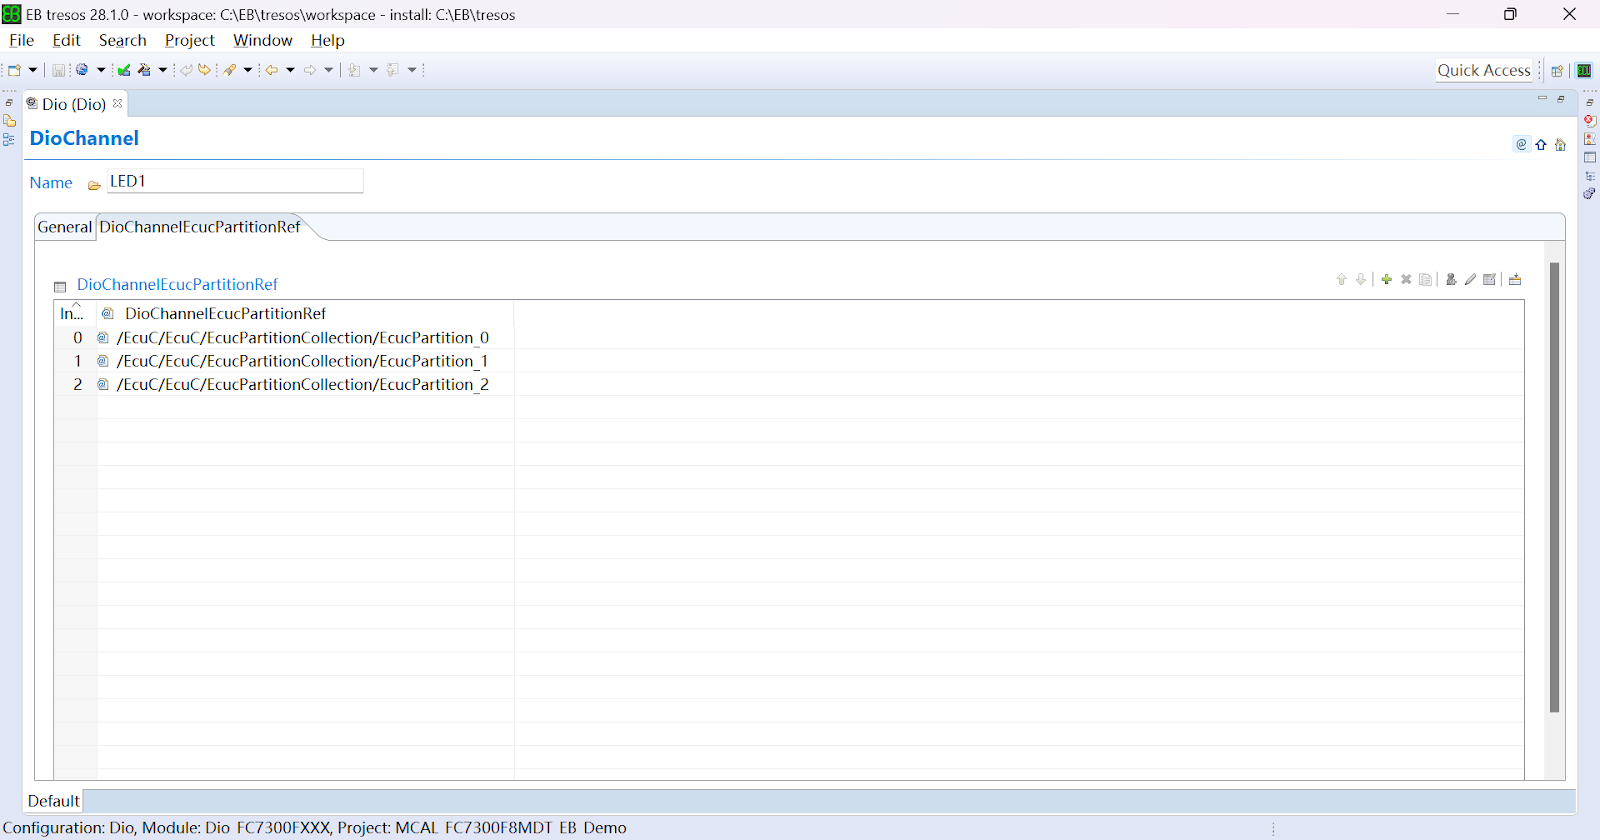This screenshot has height=840, width=1600.
Task: Open the Search menu
Action: point(122,40)
